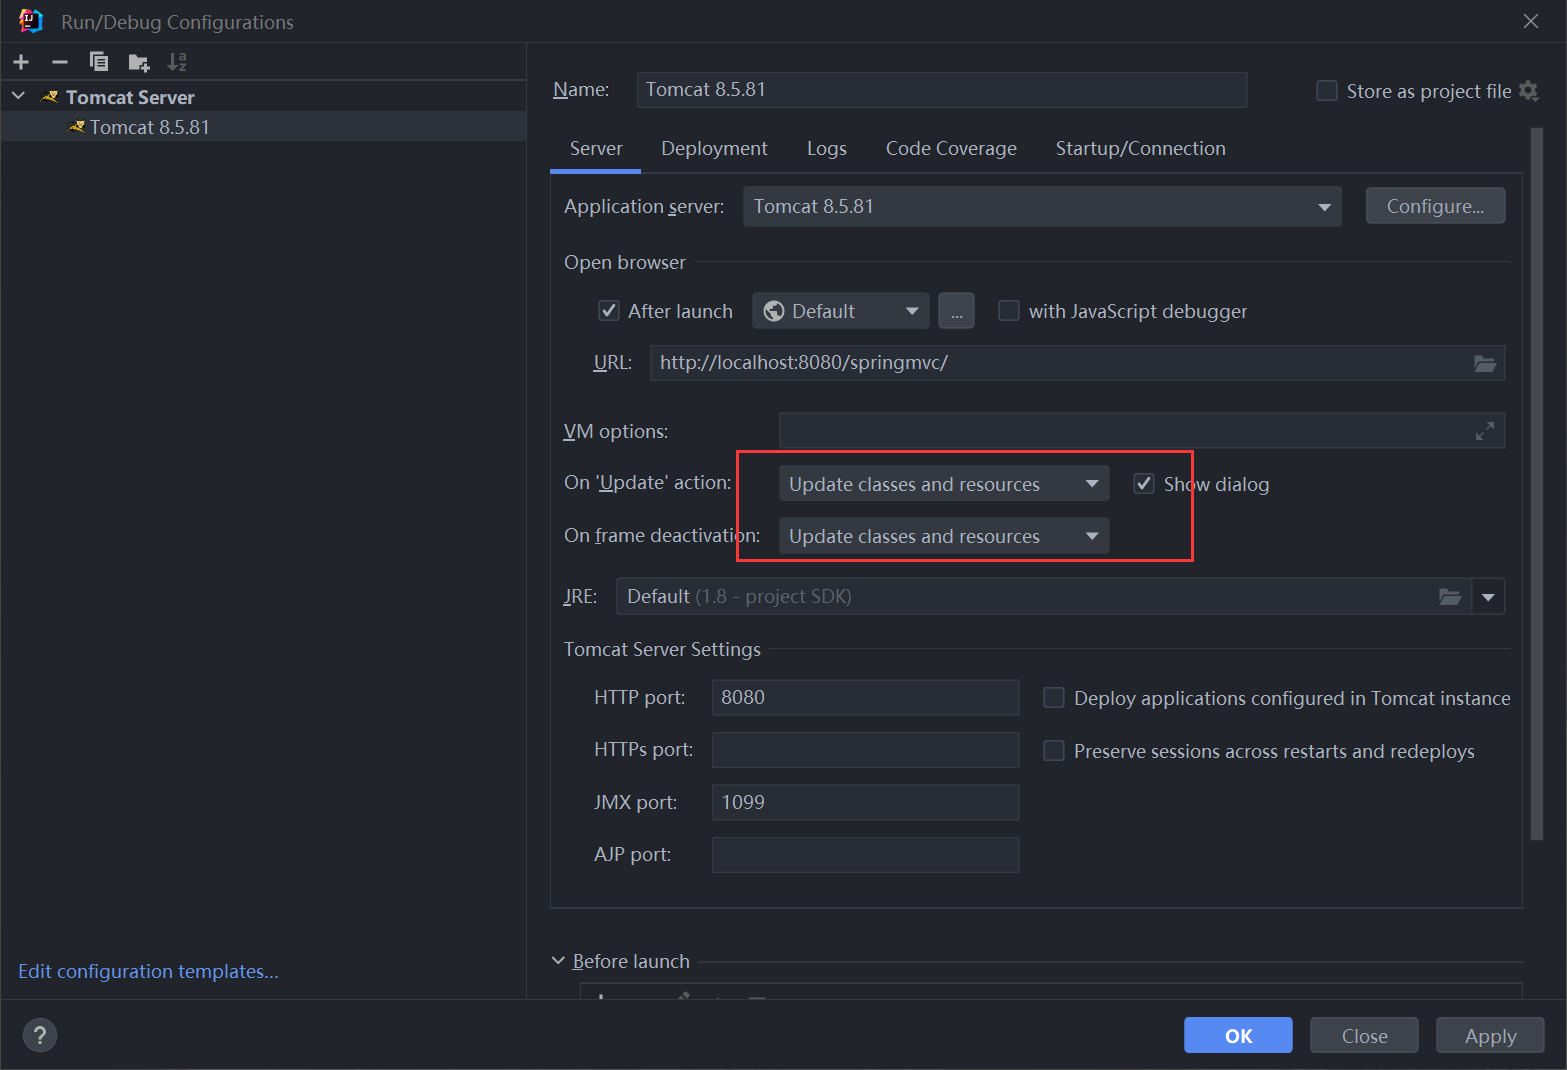Confirm with the OK button
Viewport: 1567px width, 1070px height.
(1238, 1036)
